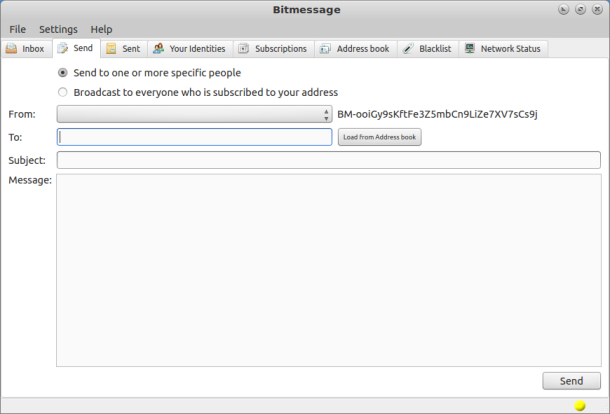Open the Settings menu
The image size is (610, 414).
point(58,29)
